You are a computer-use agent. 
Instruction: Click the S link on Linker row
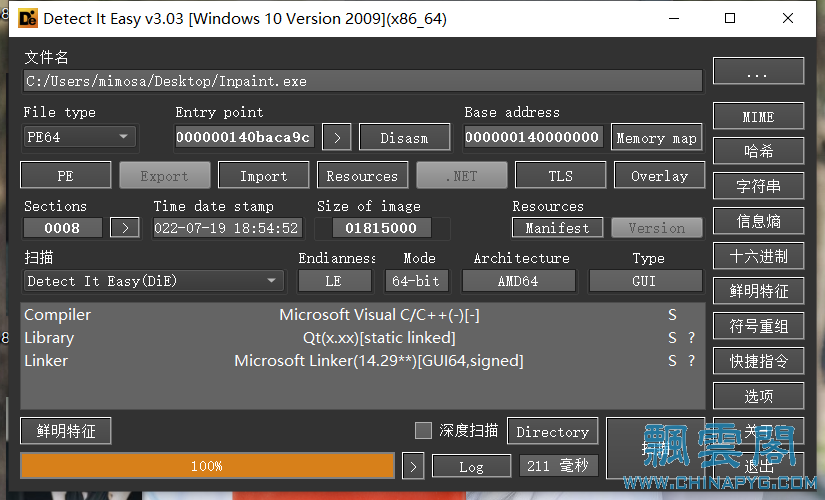(672, 361)
